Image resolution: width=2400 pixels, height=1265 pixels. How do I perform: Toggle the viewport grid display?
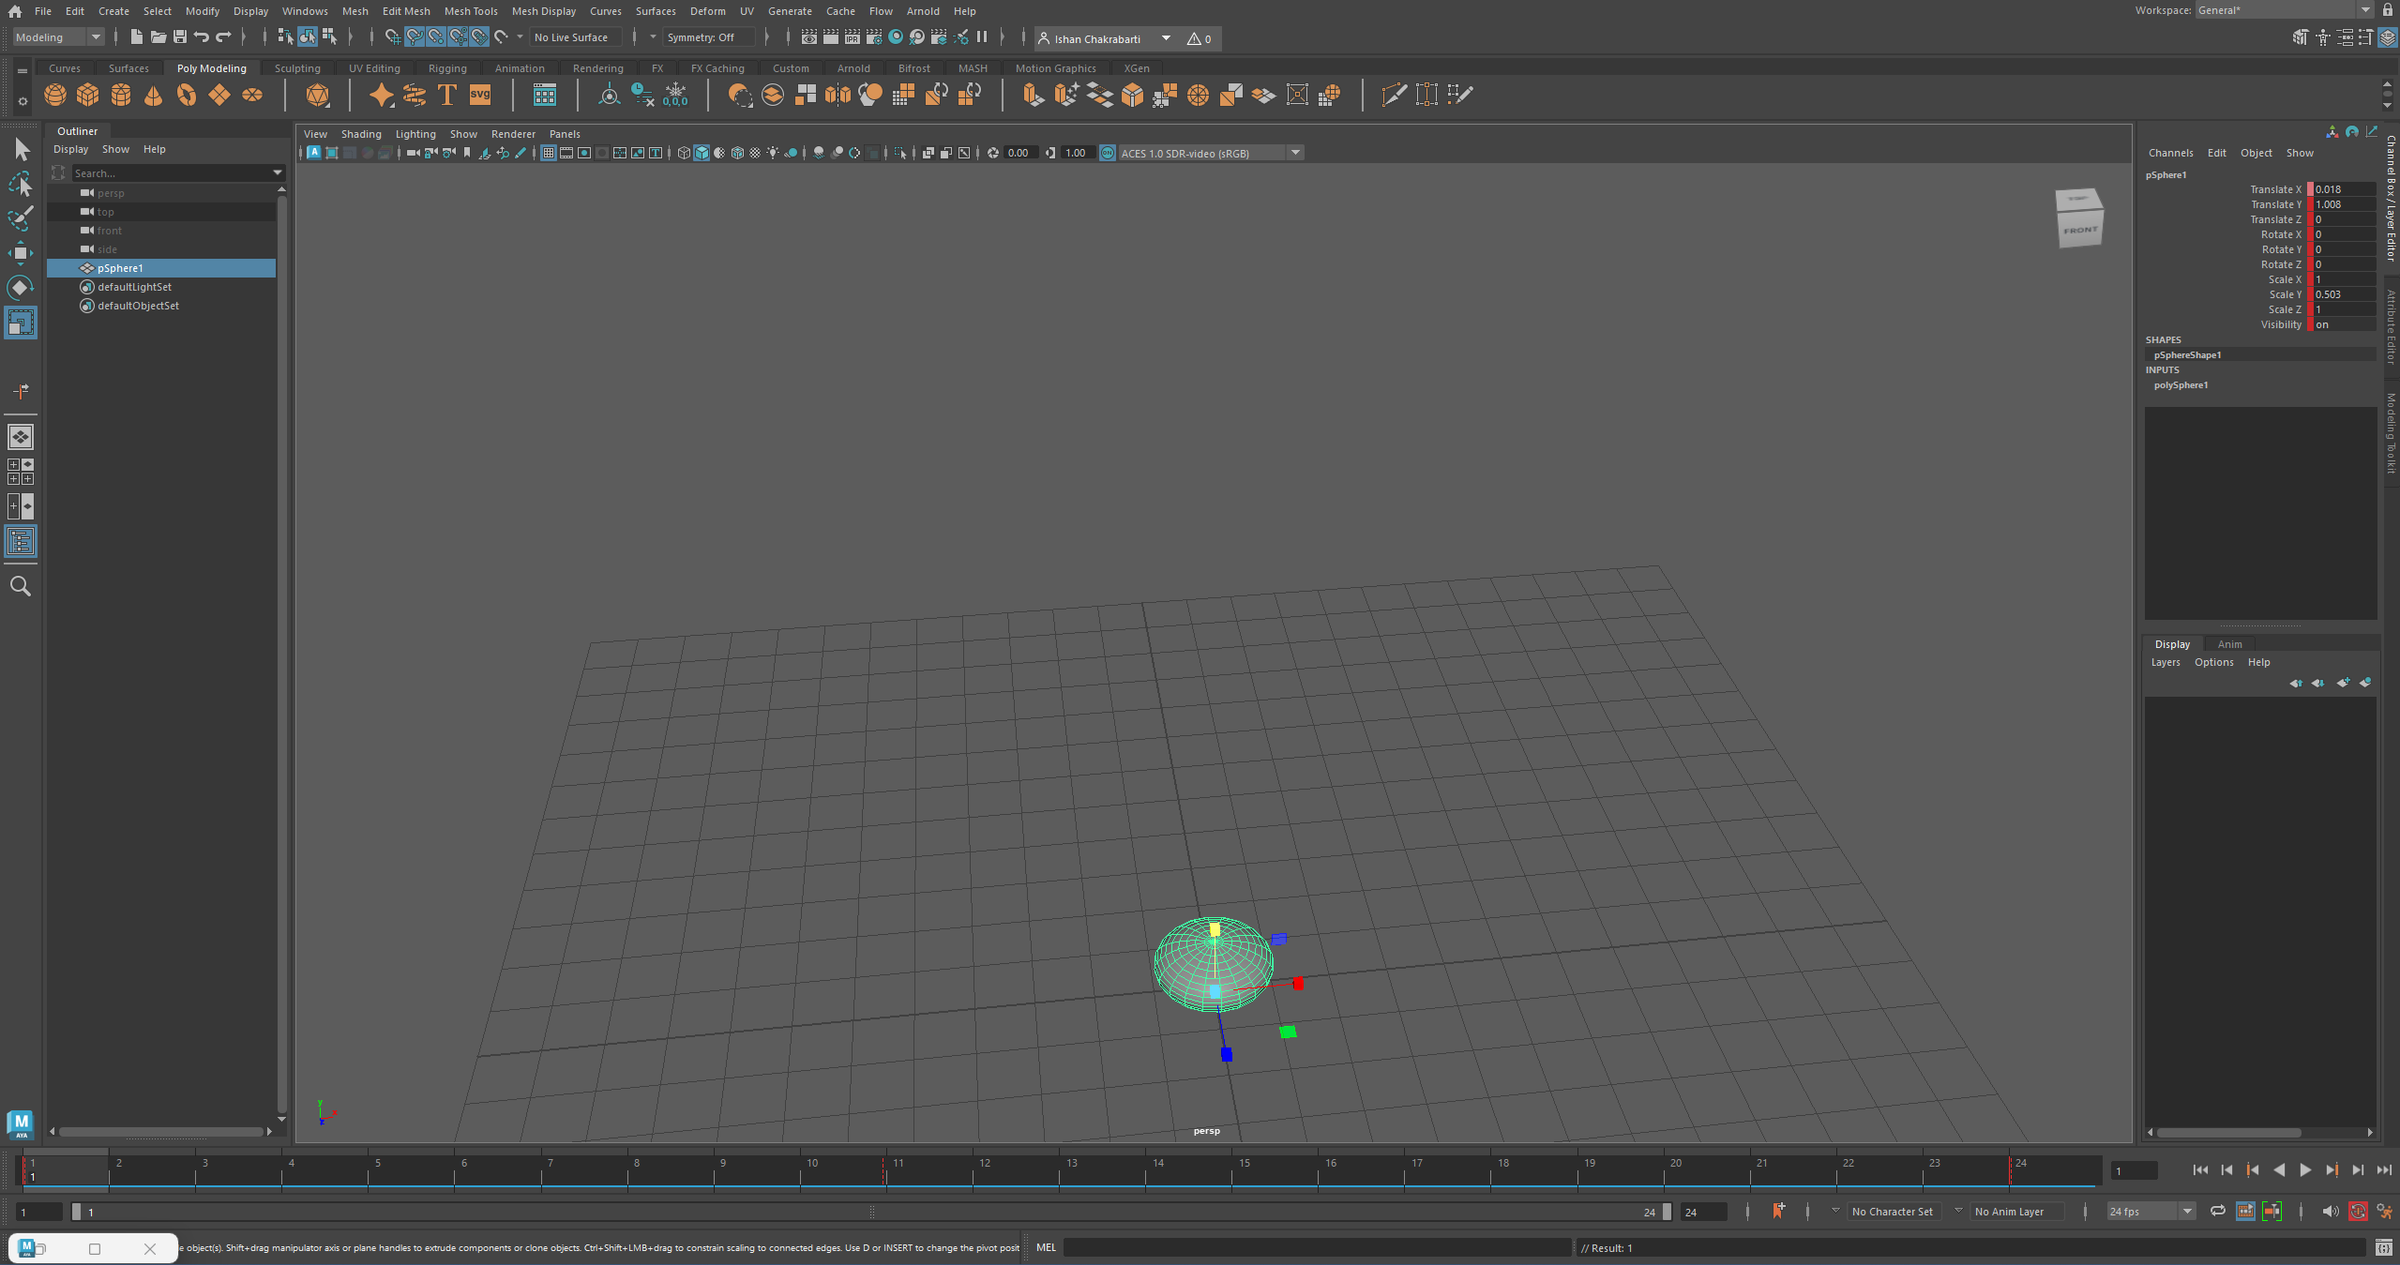(548, 153)
